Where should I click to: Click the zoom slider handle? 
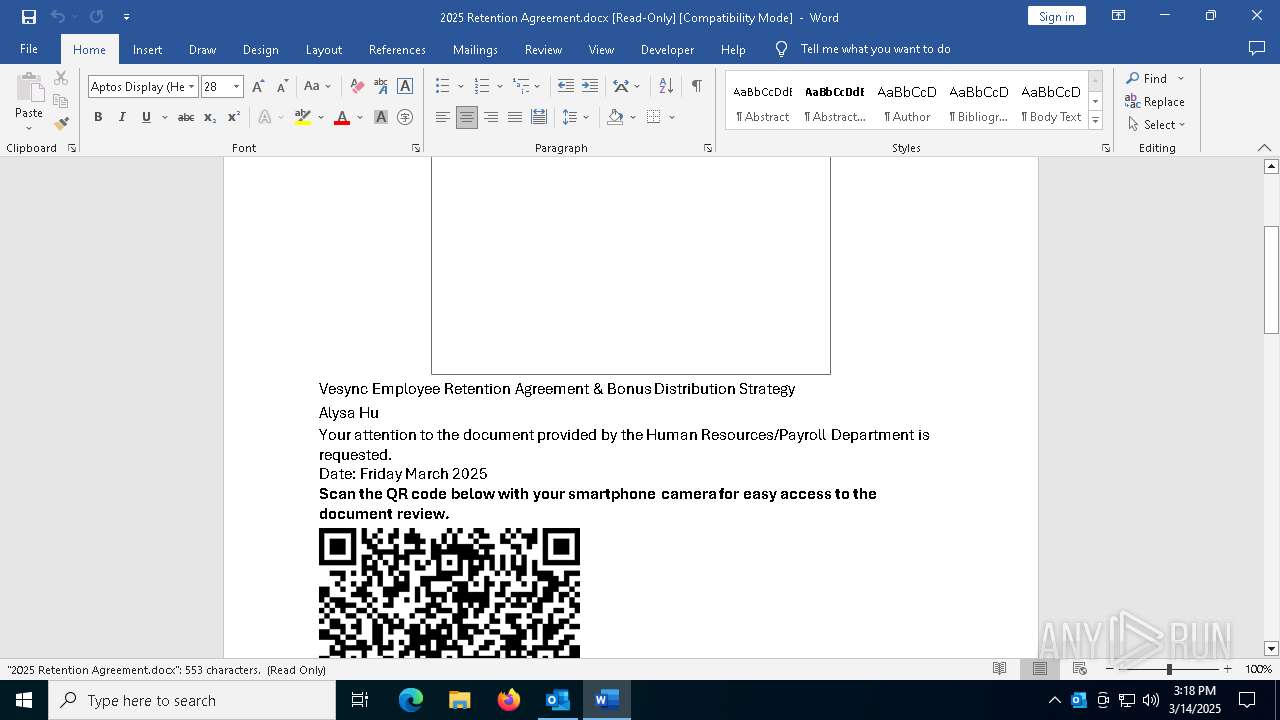(x=1169, y=669)
